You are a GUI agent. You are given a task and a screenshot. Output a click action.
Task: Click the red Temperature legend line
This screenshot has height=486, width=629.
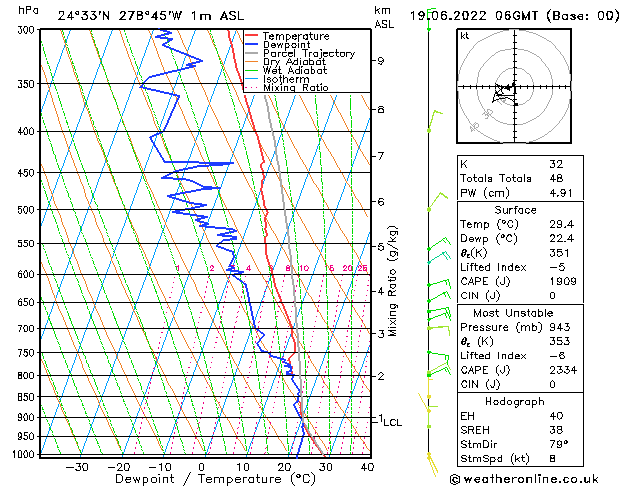tap(252, 36)
